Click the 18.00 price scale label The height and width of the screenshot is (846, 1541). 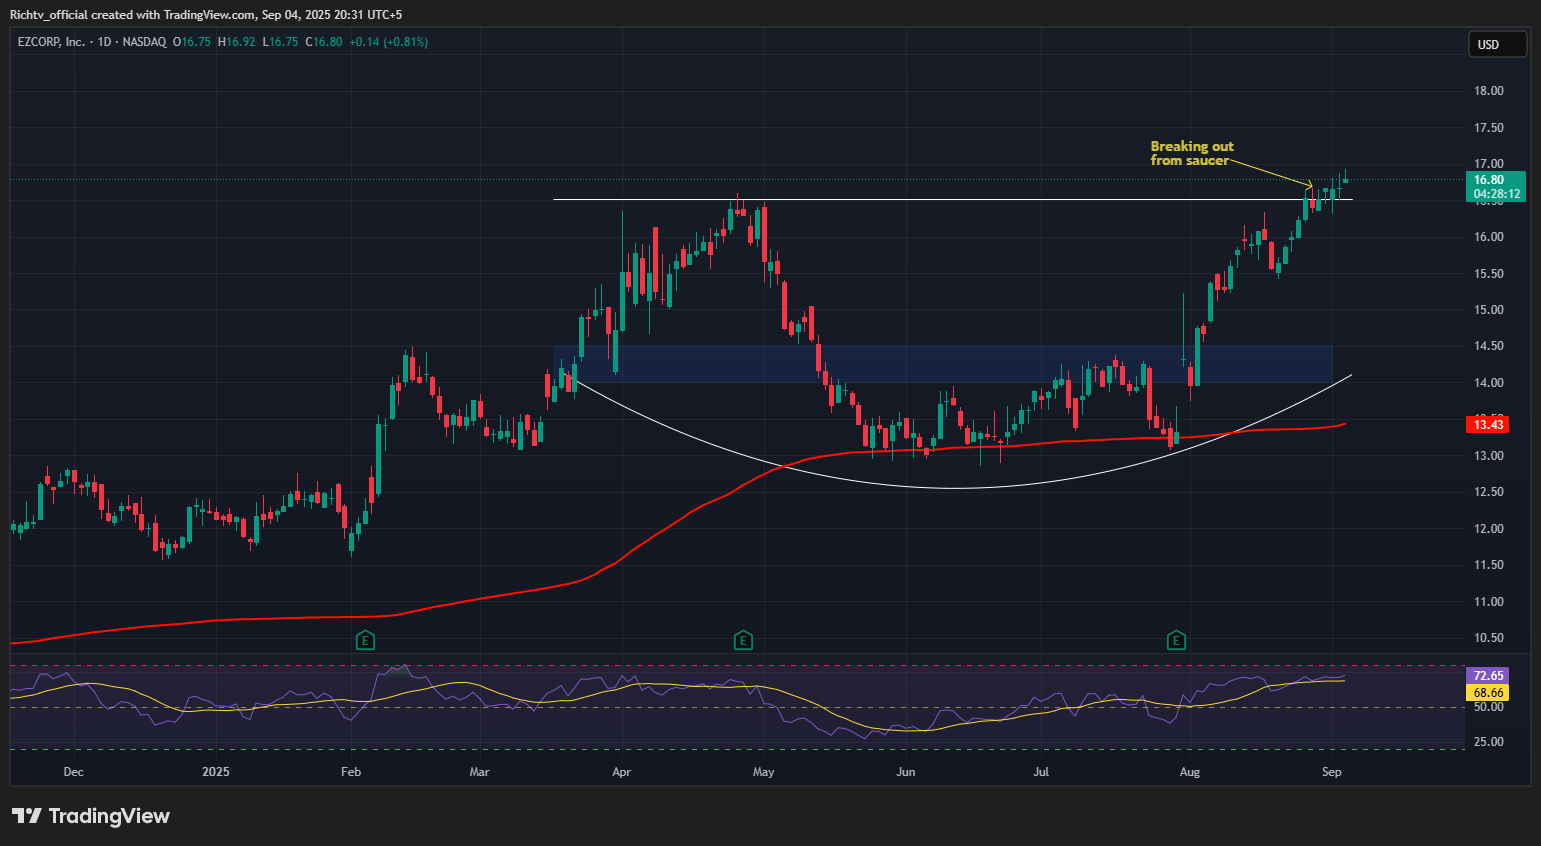point(1489,91)
